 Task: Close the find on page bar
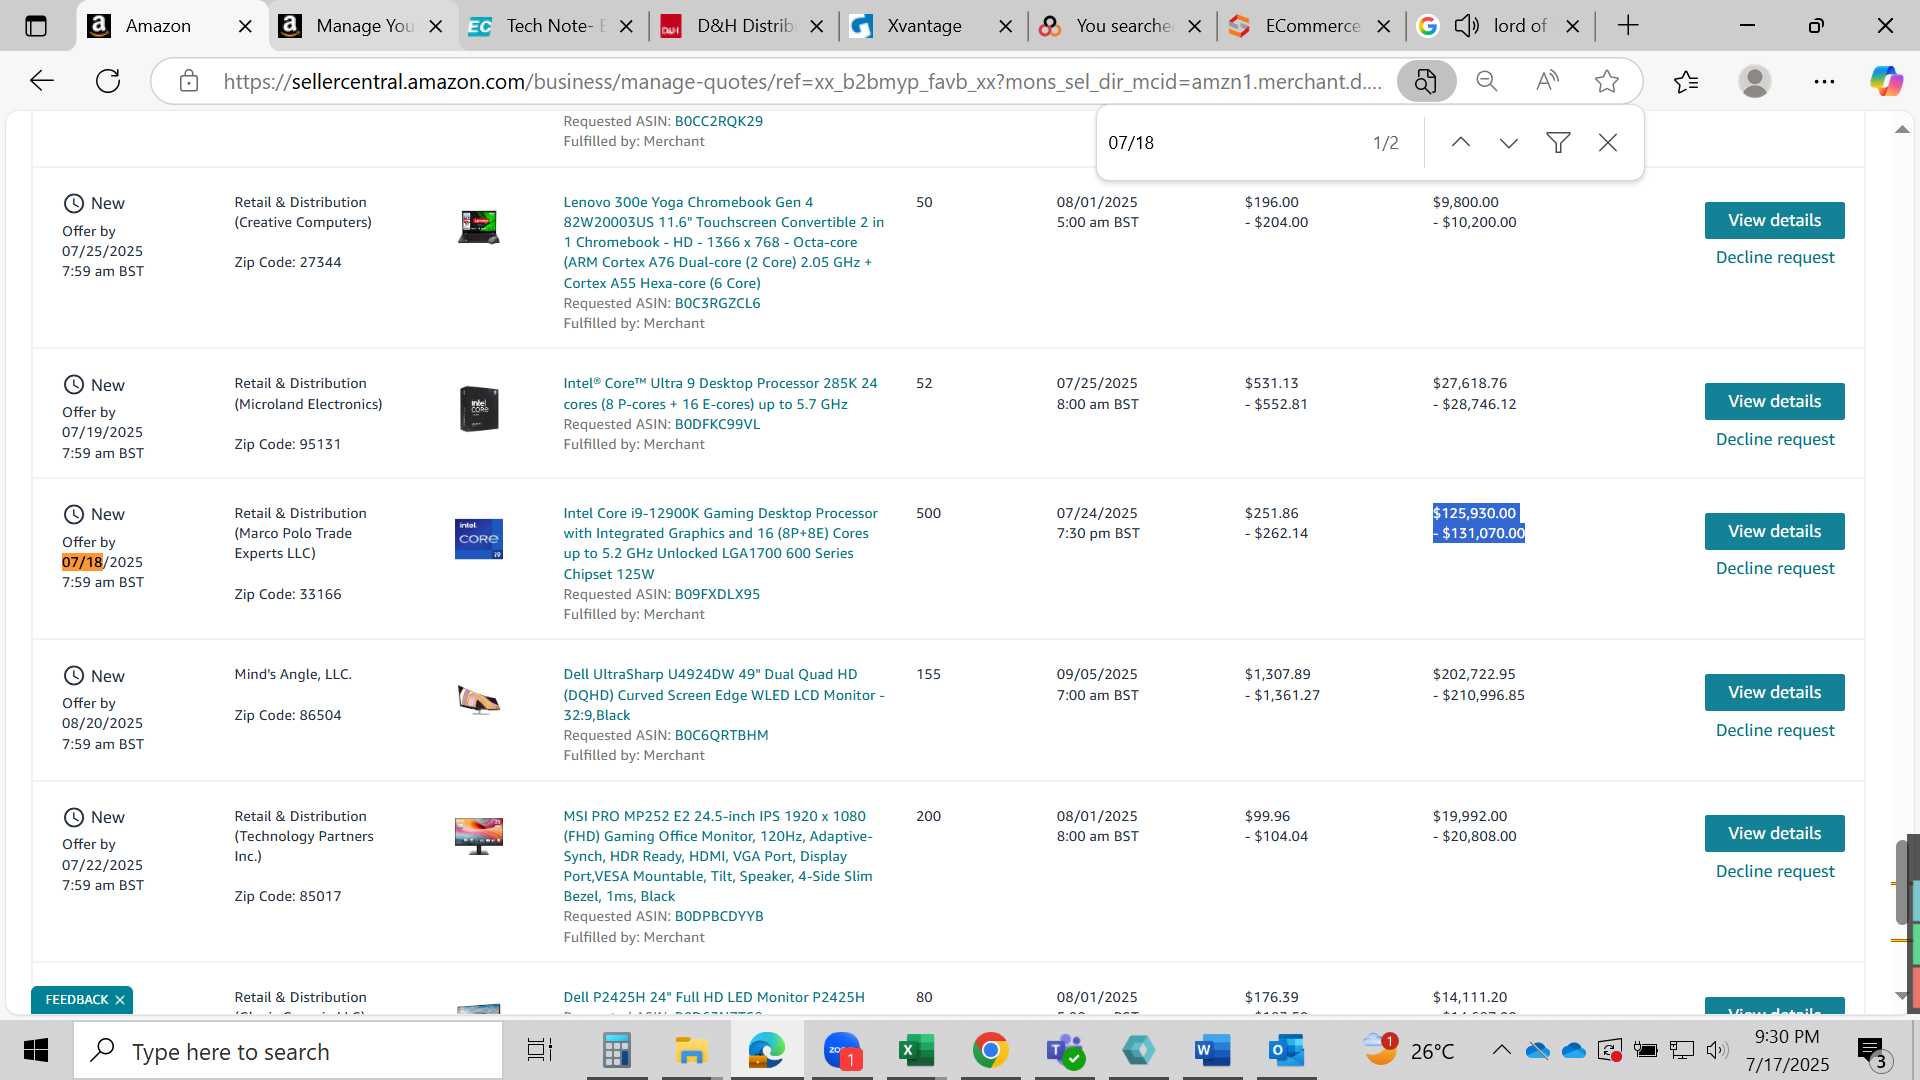1608,143
